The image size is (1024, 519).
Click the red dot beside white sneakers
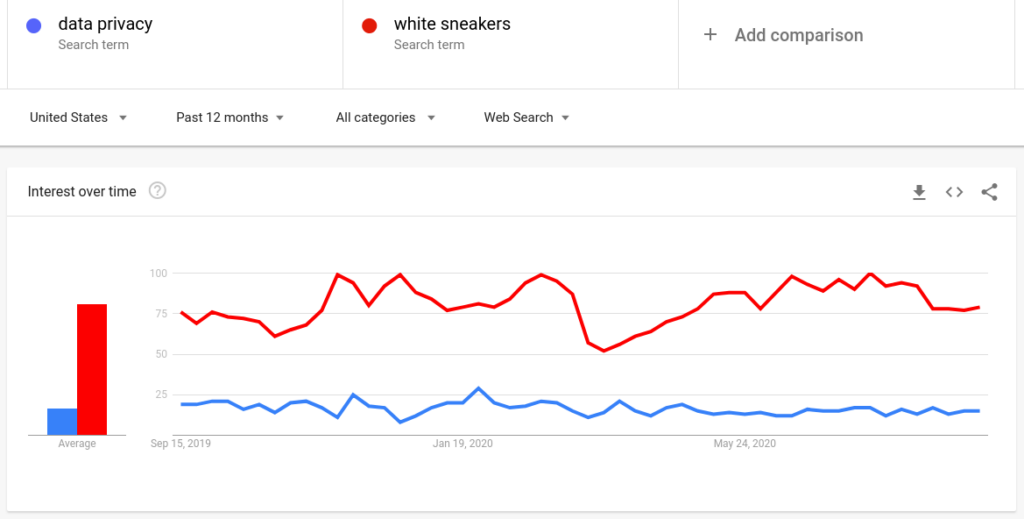(369, 26)
